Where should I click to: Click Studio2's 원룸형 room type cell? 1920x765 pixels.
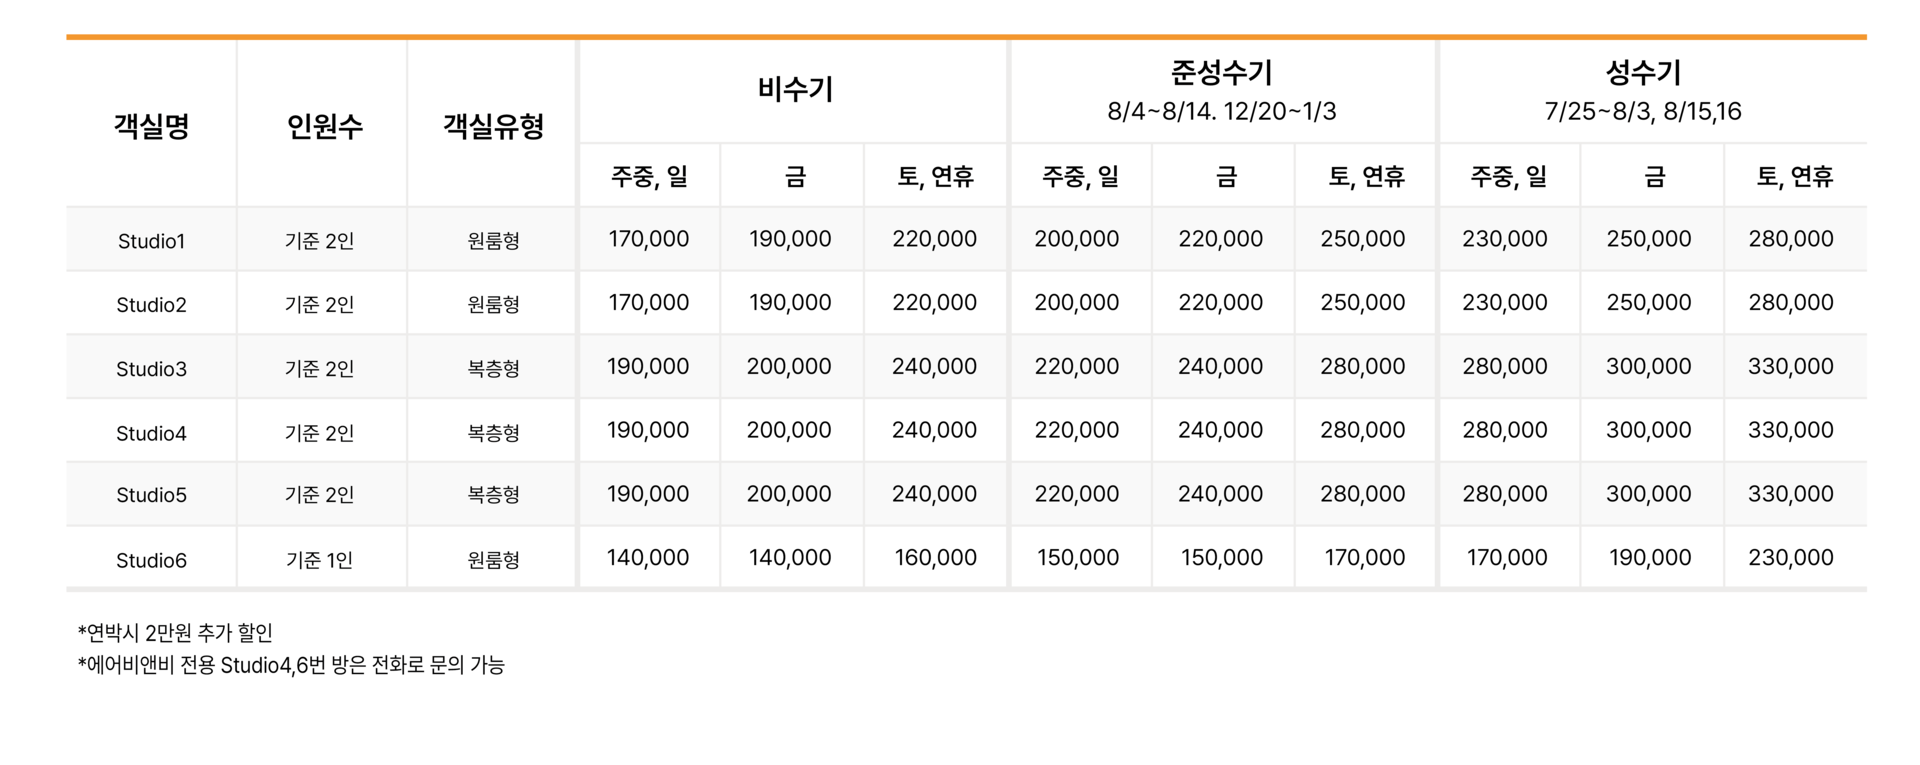click(x=493, y=304)
